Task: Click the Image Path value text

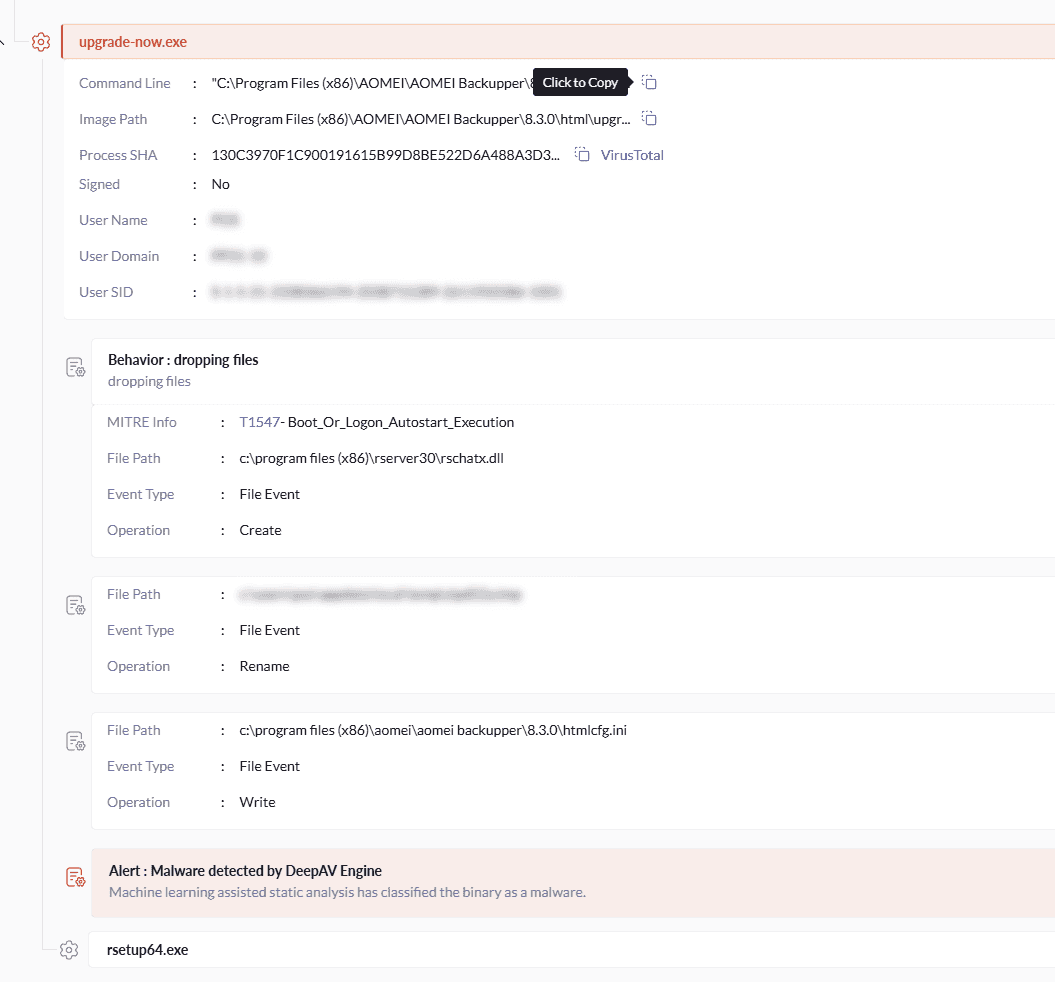Action: 421,119
